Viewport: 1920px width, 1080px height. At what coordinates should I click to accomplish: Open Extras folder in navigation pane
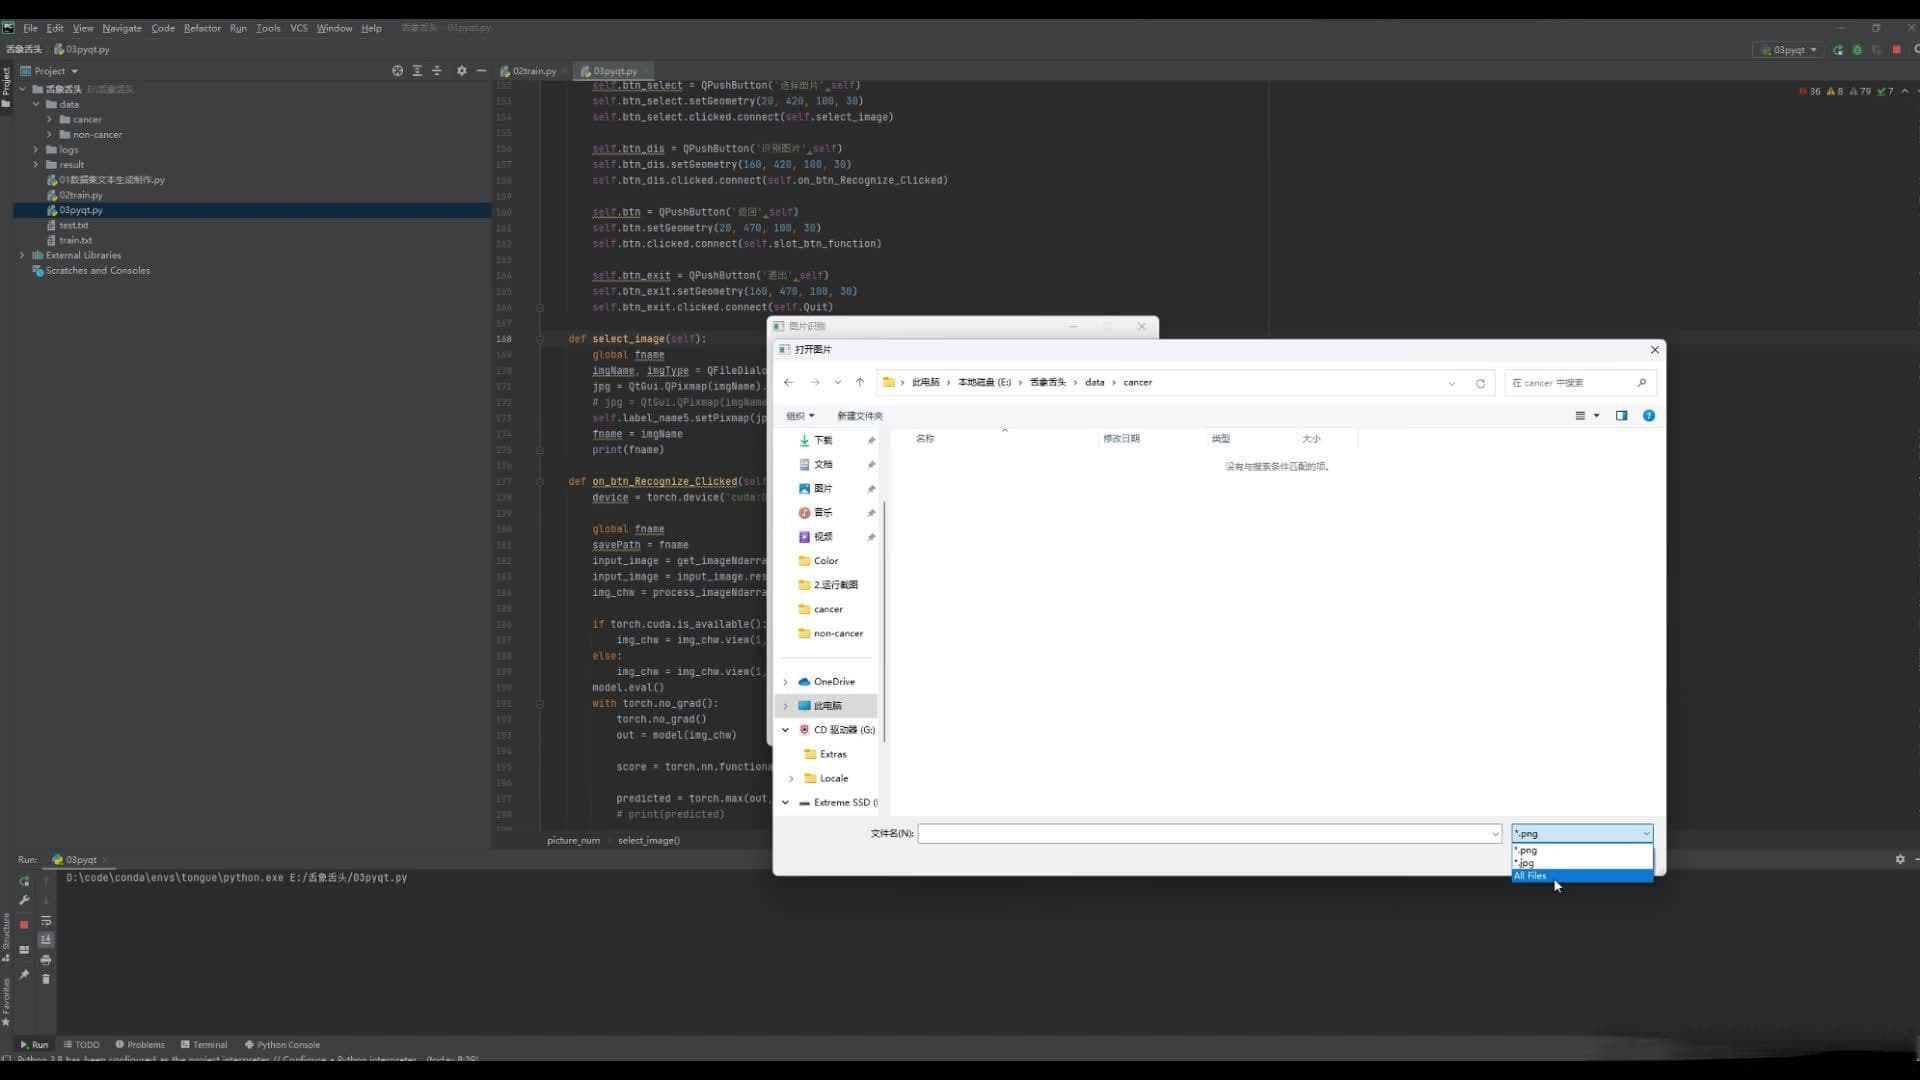tap(833, 754)
